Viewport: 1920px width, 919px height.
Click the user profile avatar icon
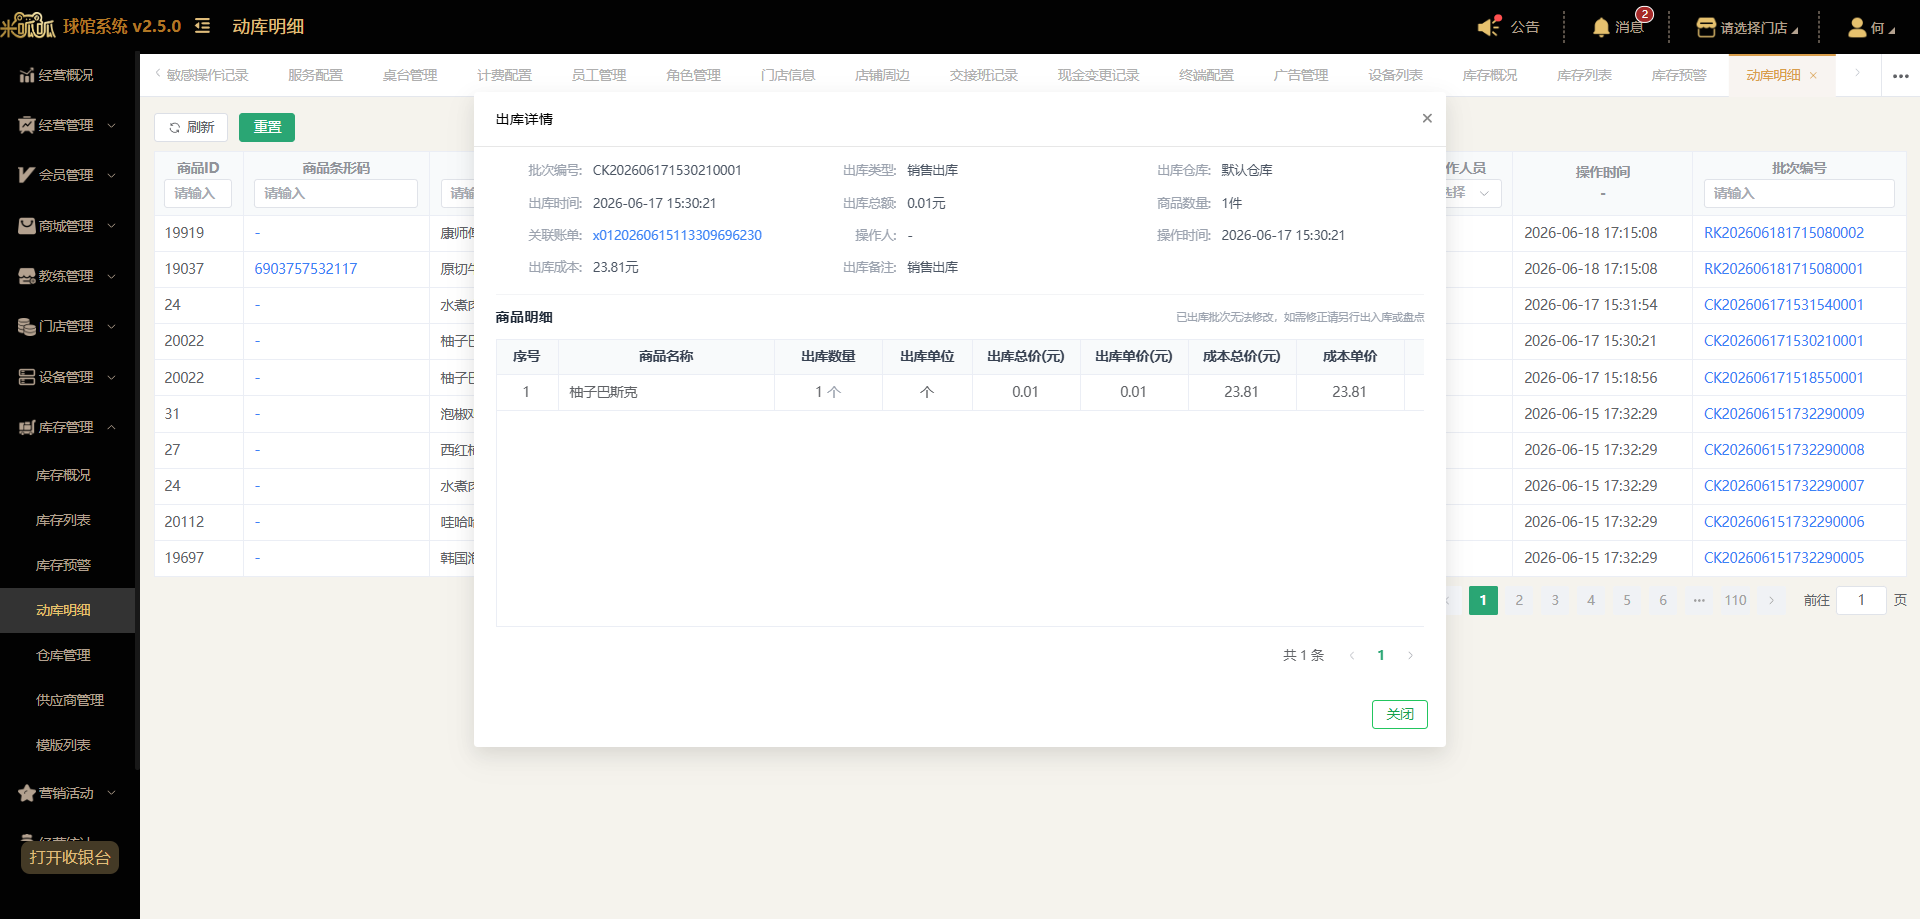coord(1857,27)
